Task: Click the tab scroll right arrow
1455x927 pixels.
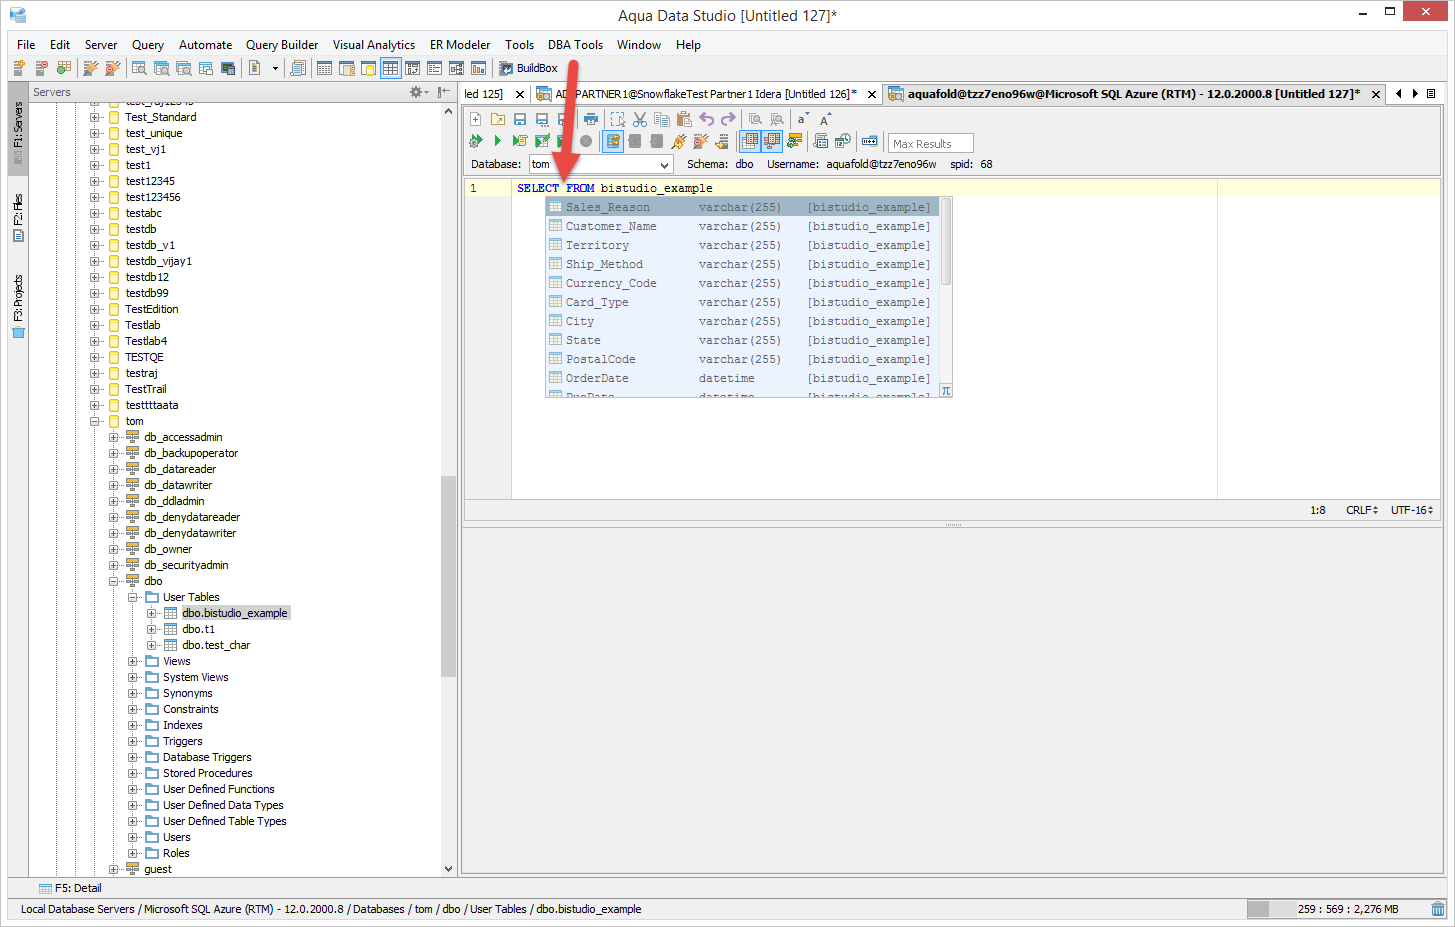Action: click(1415, 94)
